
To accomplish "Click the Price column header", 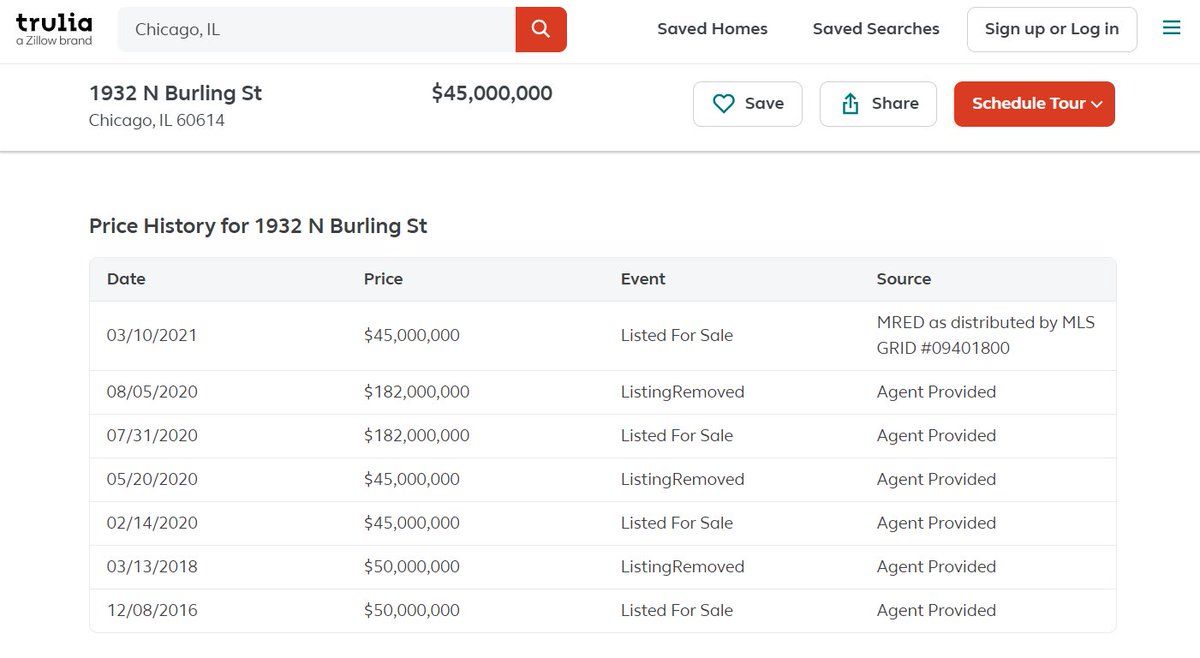I will pos(383,279).
